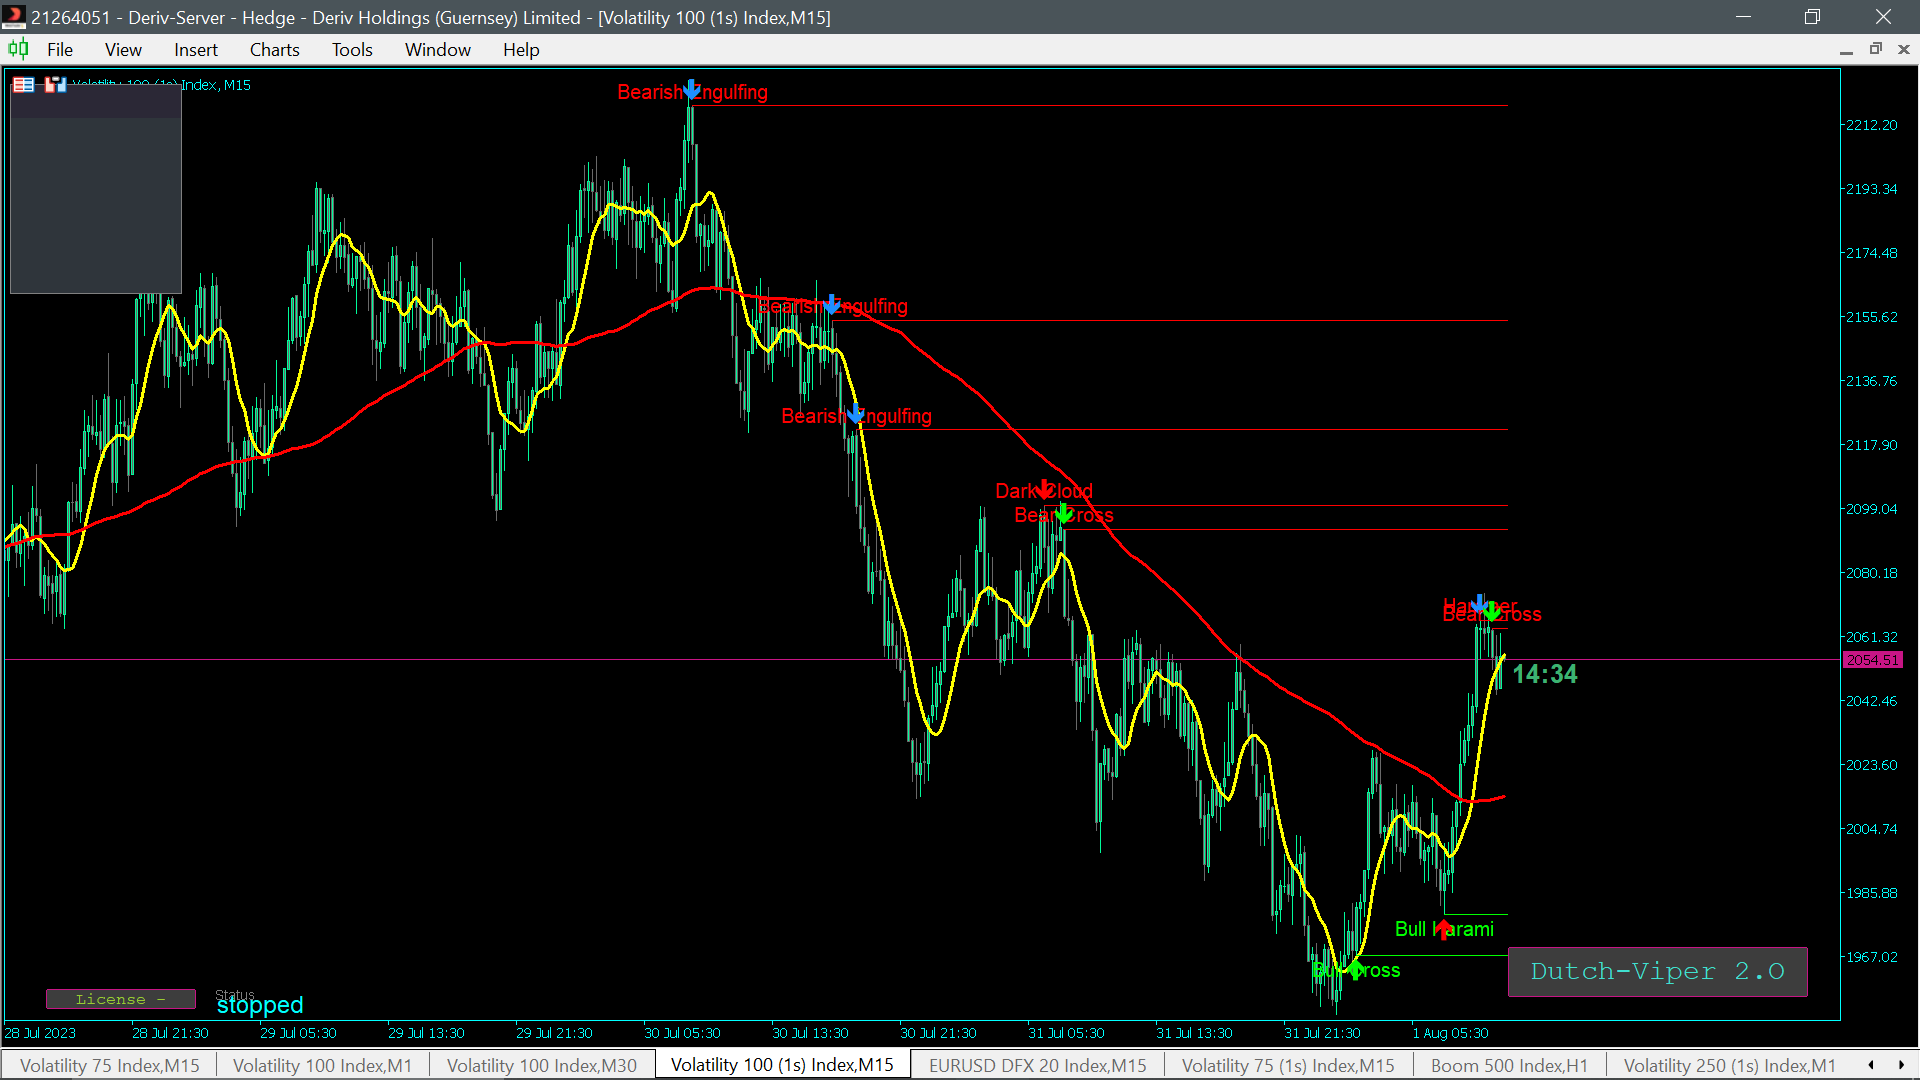The image size is (1920, 1080).
Task: Open the View menu
Action: 123,49
